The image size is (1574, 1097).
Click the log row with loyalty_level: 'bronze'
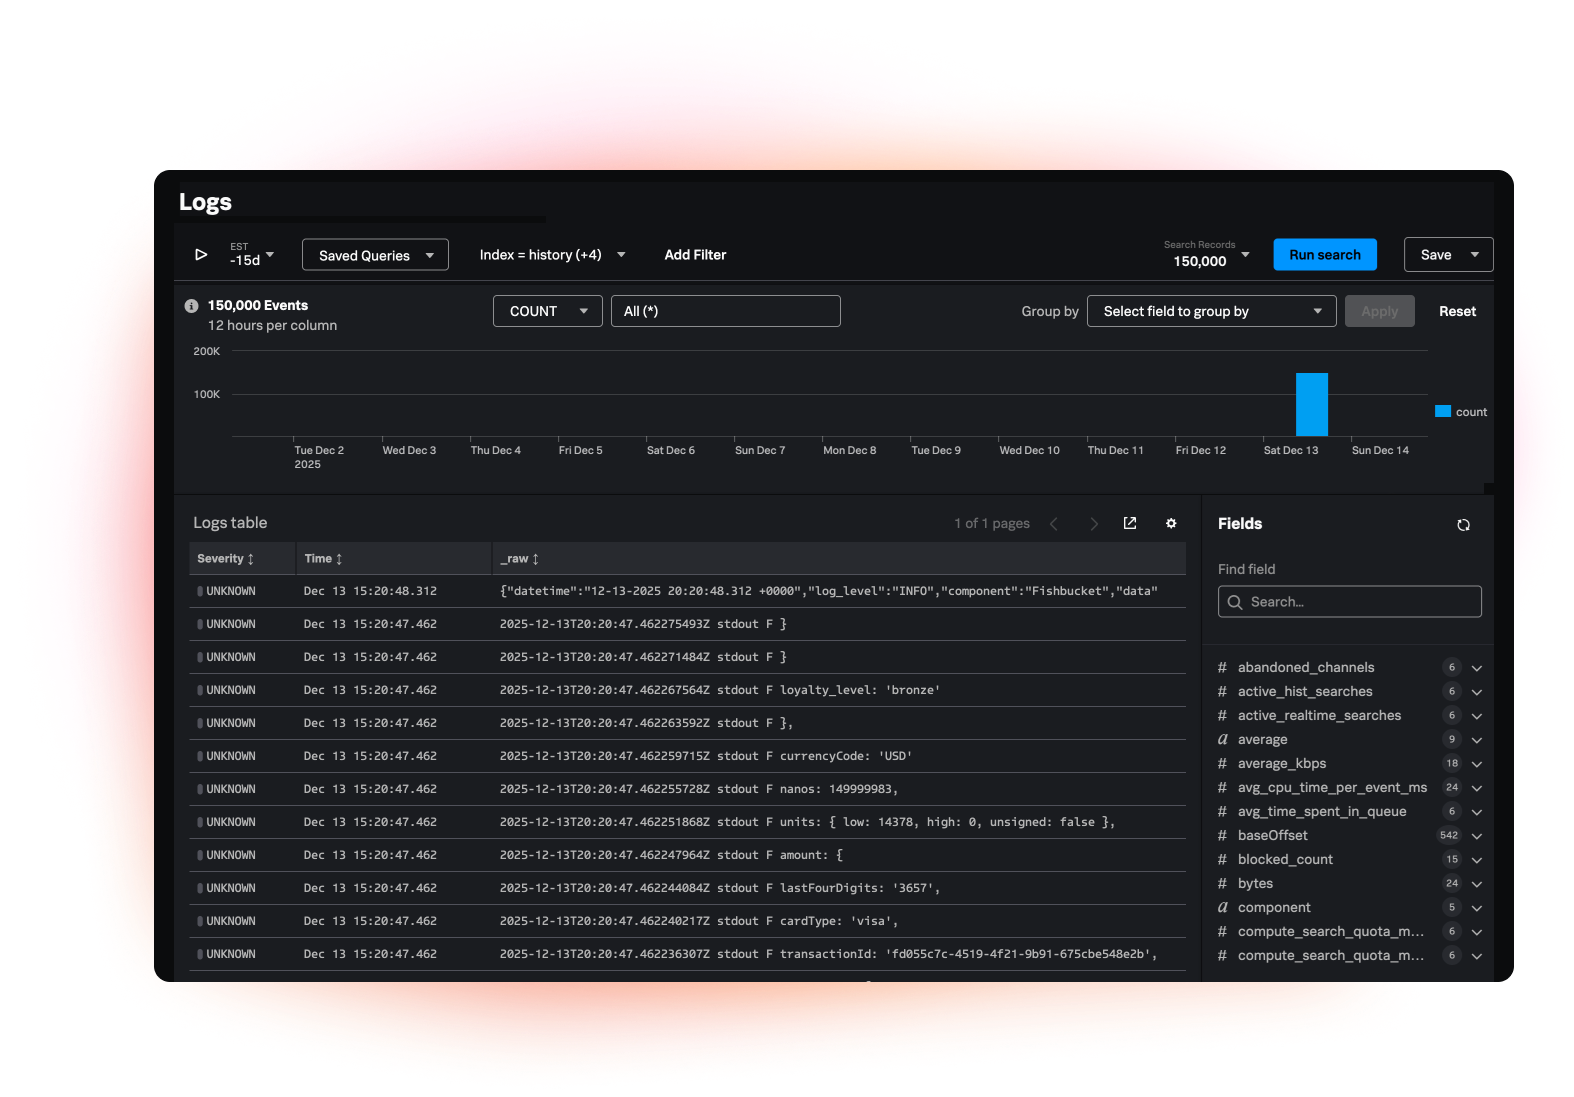[688, 690]
